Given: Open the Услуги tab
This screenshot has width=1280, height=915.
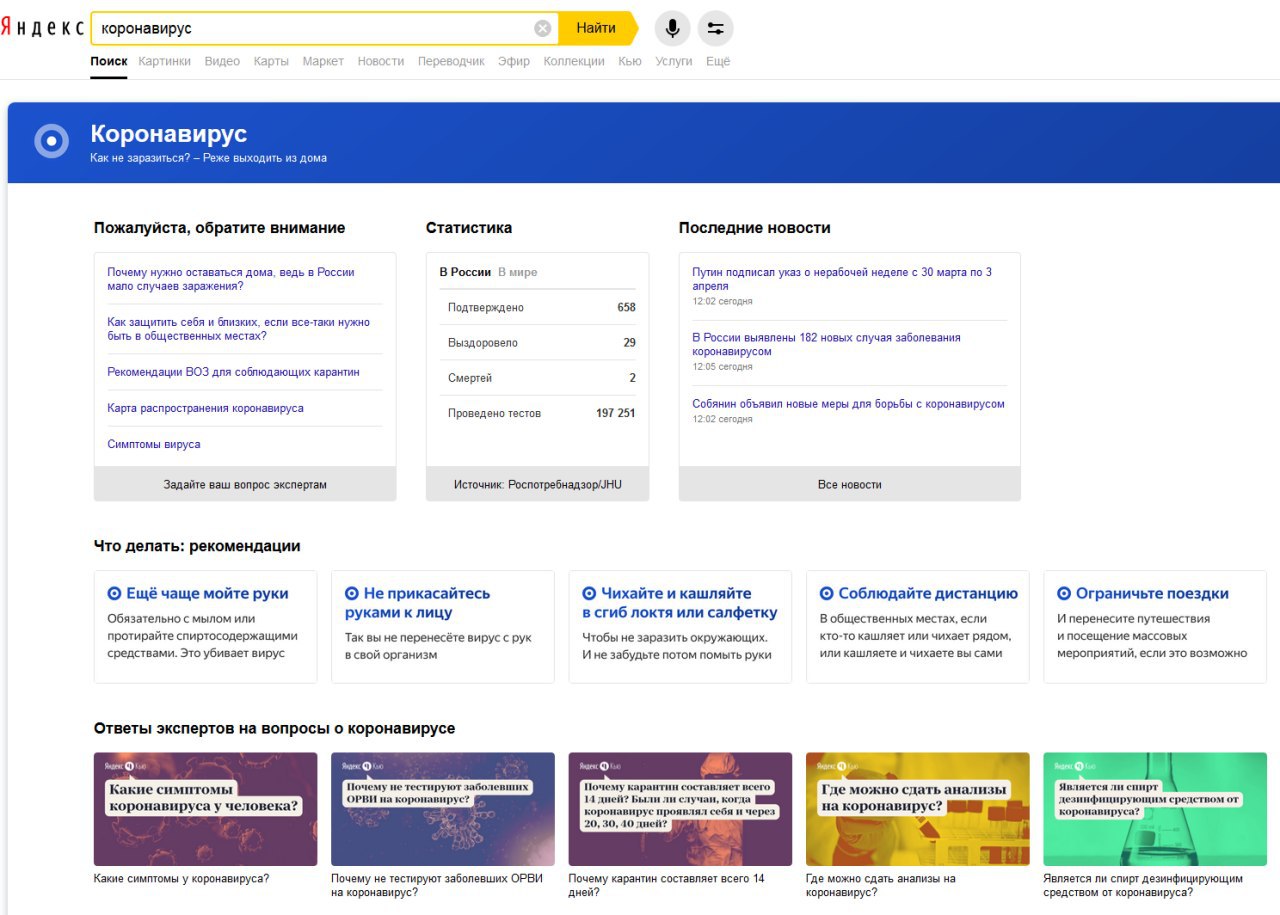Looking at the screenshot, I should pyautogui.click(x=674, y=61).
